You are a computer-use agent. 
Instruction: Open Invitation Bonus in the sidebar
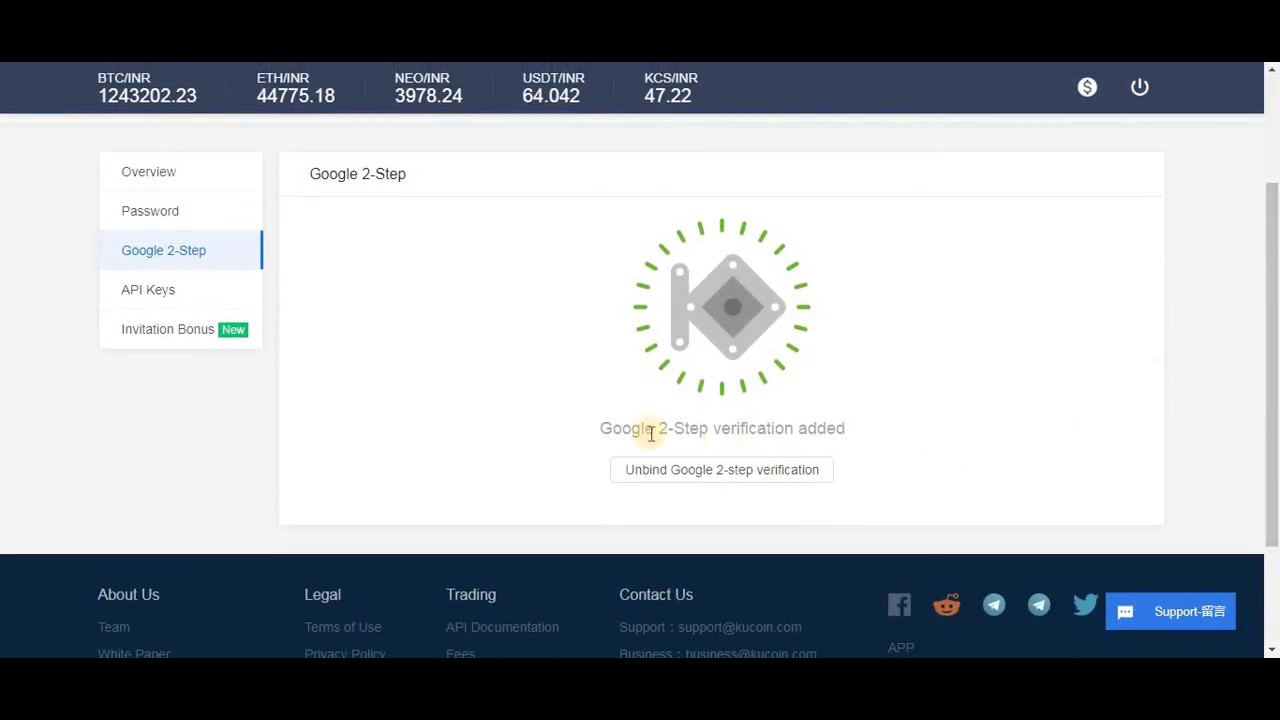181,329
